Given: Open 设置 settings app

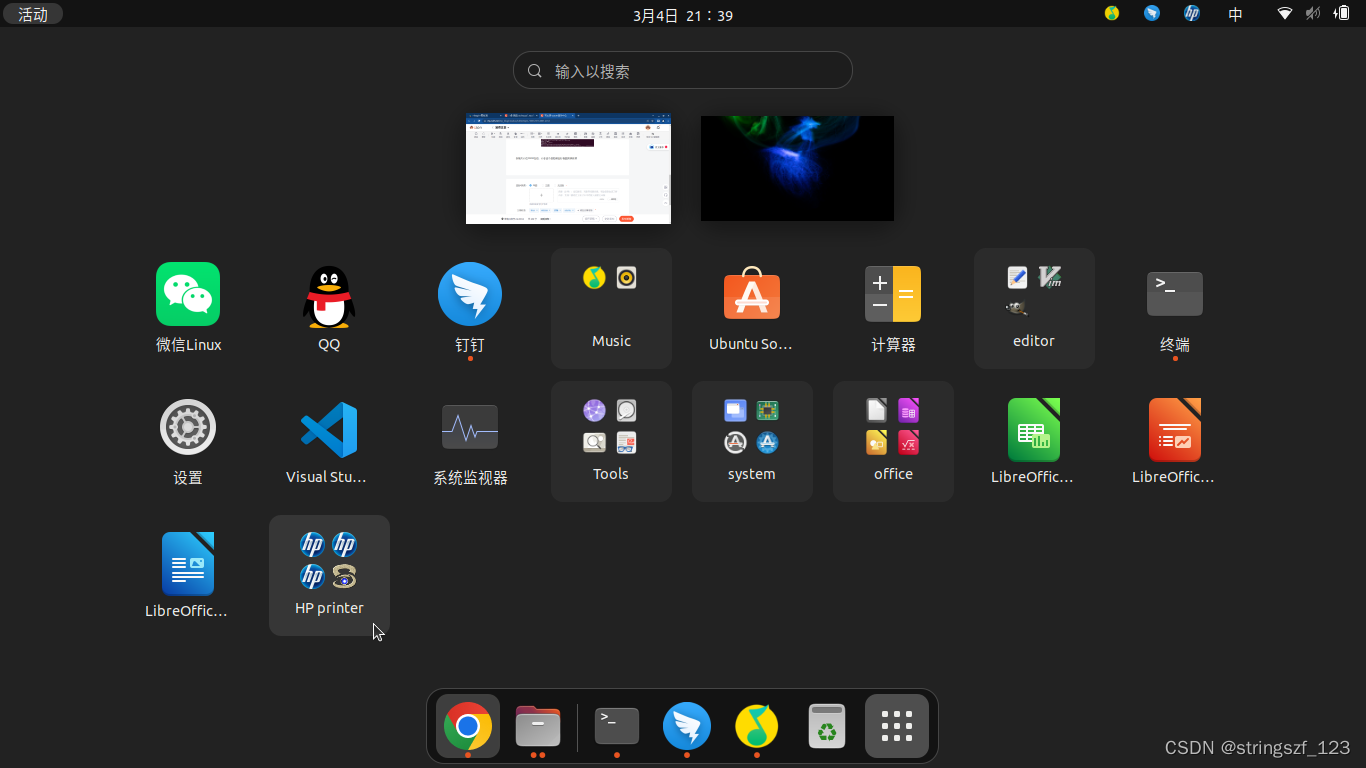Looking at the screenshot, I should 188,428.
